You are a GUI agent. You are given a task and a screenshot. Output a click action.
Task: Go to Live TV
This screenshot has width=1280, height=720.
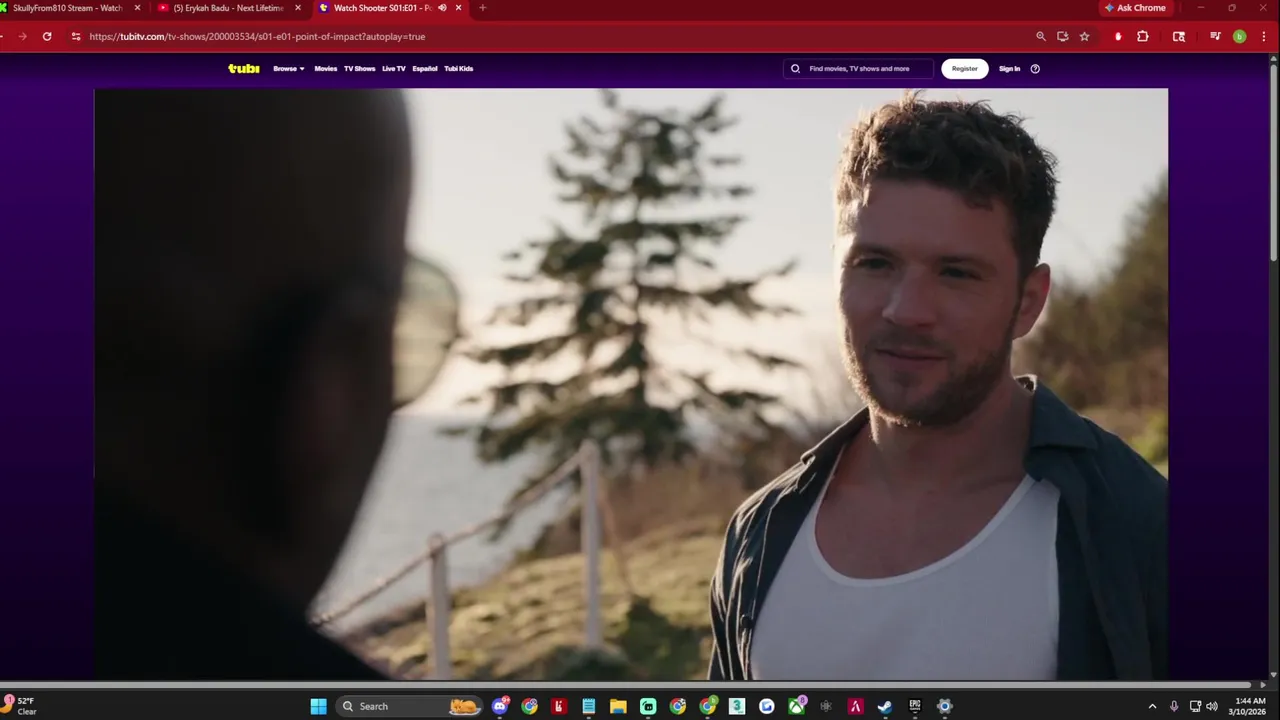pyautogui.click(x=393, y=69)
